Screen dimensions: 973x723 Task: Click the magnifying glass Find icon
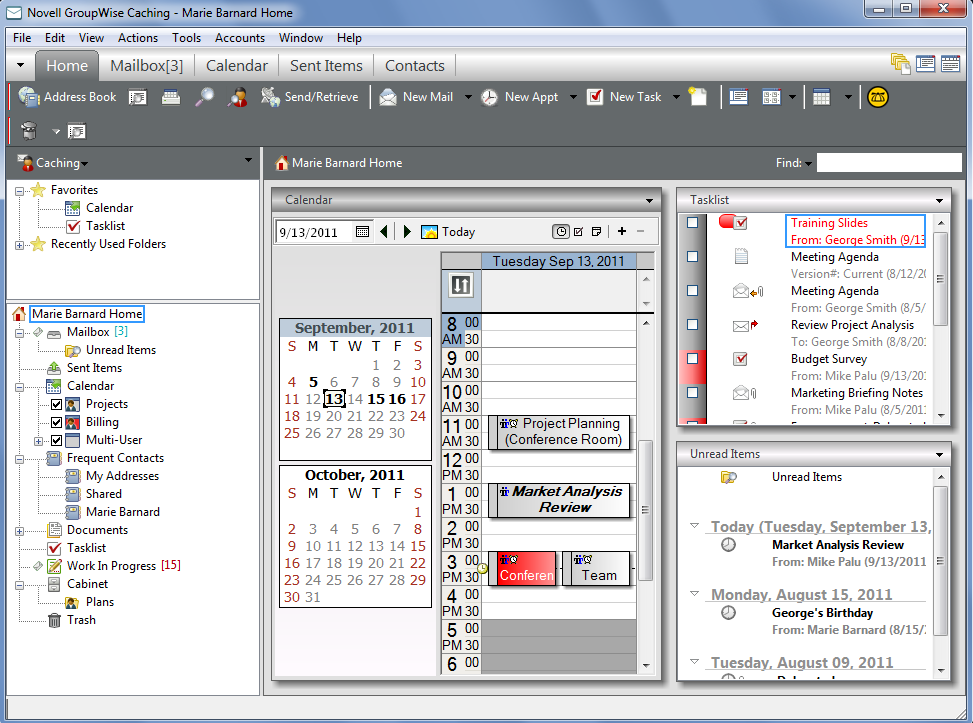pos(204,97)
